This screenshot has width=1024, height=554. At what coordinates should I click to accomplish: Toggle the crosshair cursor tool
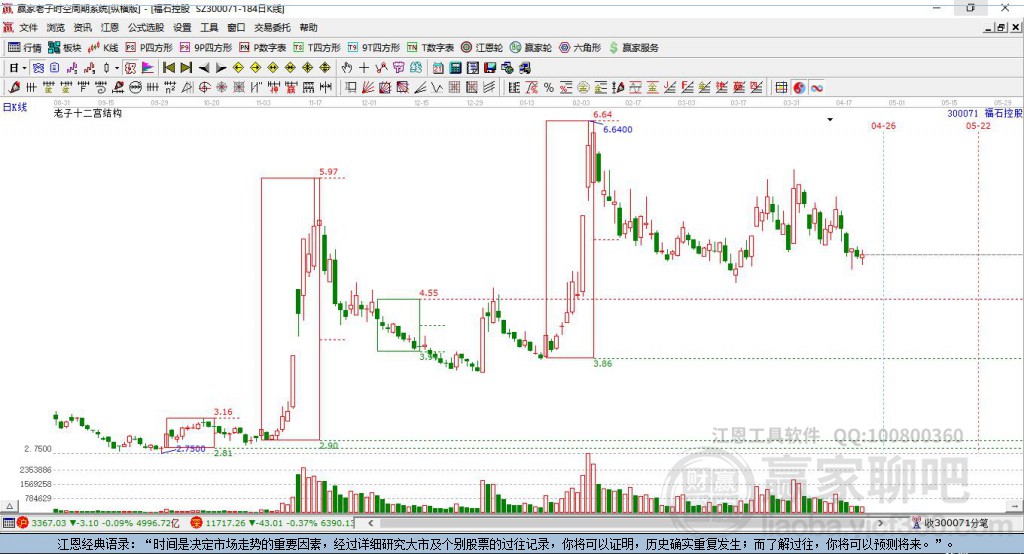pos(364,67)
